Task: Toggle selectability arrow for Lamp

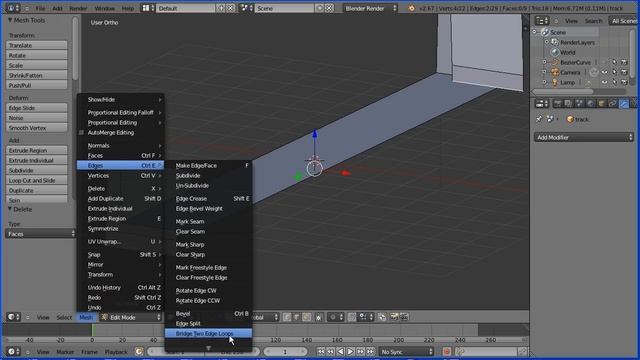Action: pos(614,82)
